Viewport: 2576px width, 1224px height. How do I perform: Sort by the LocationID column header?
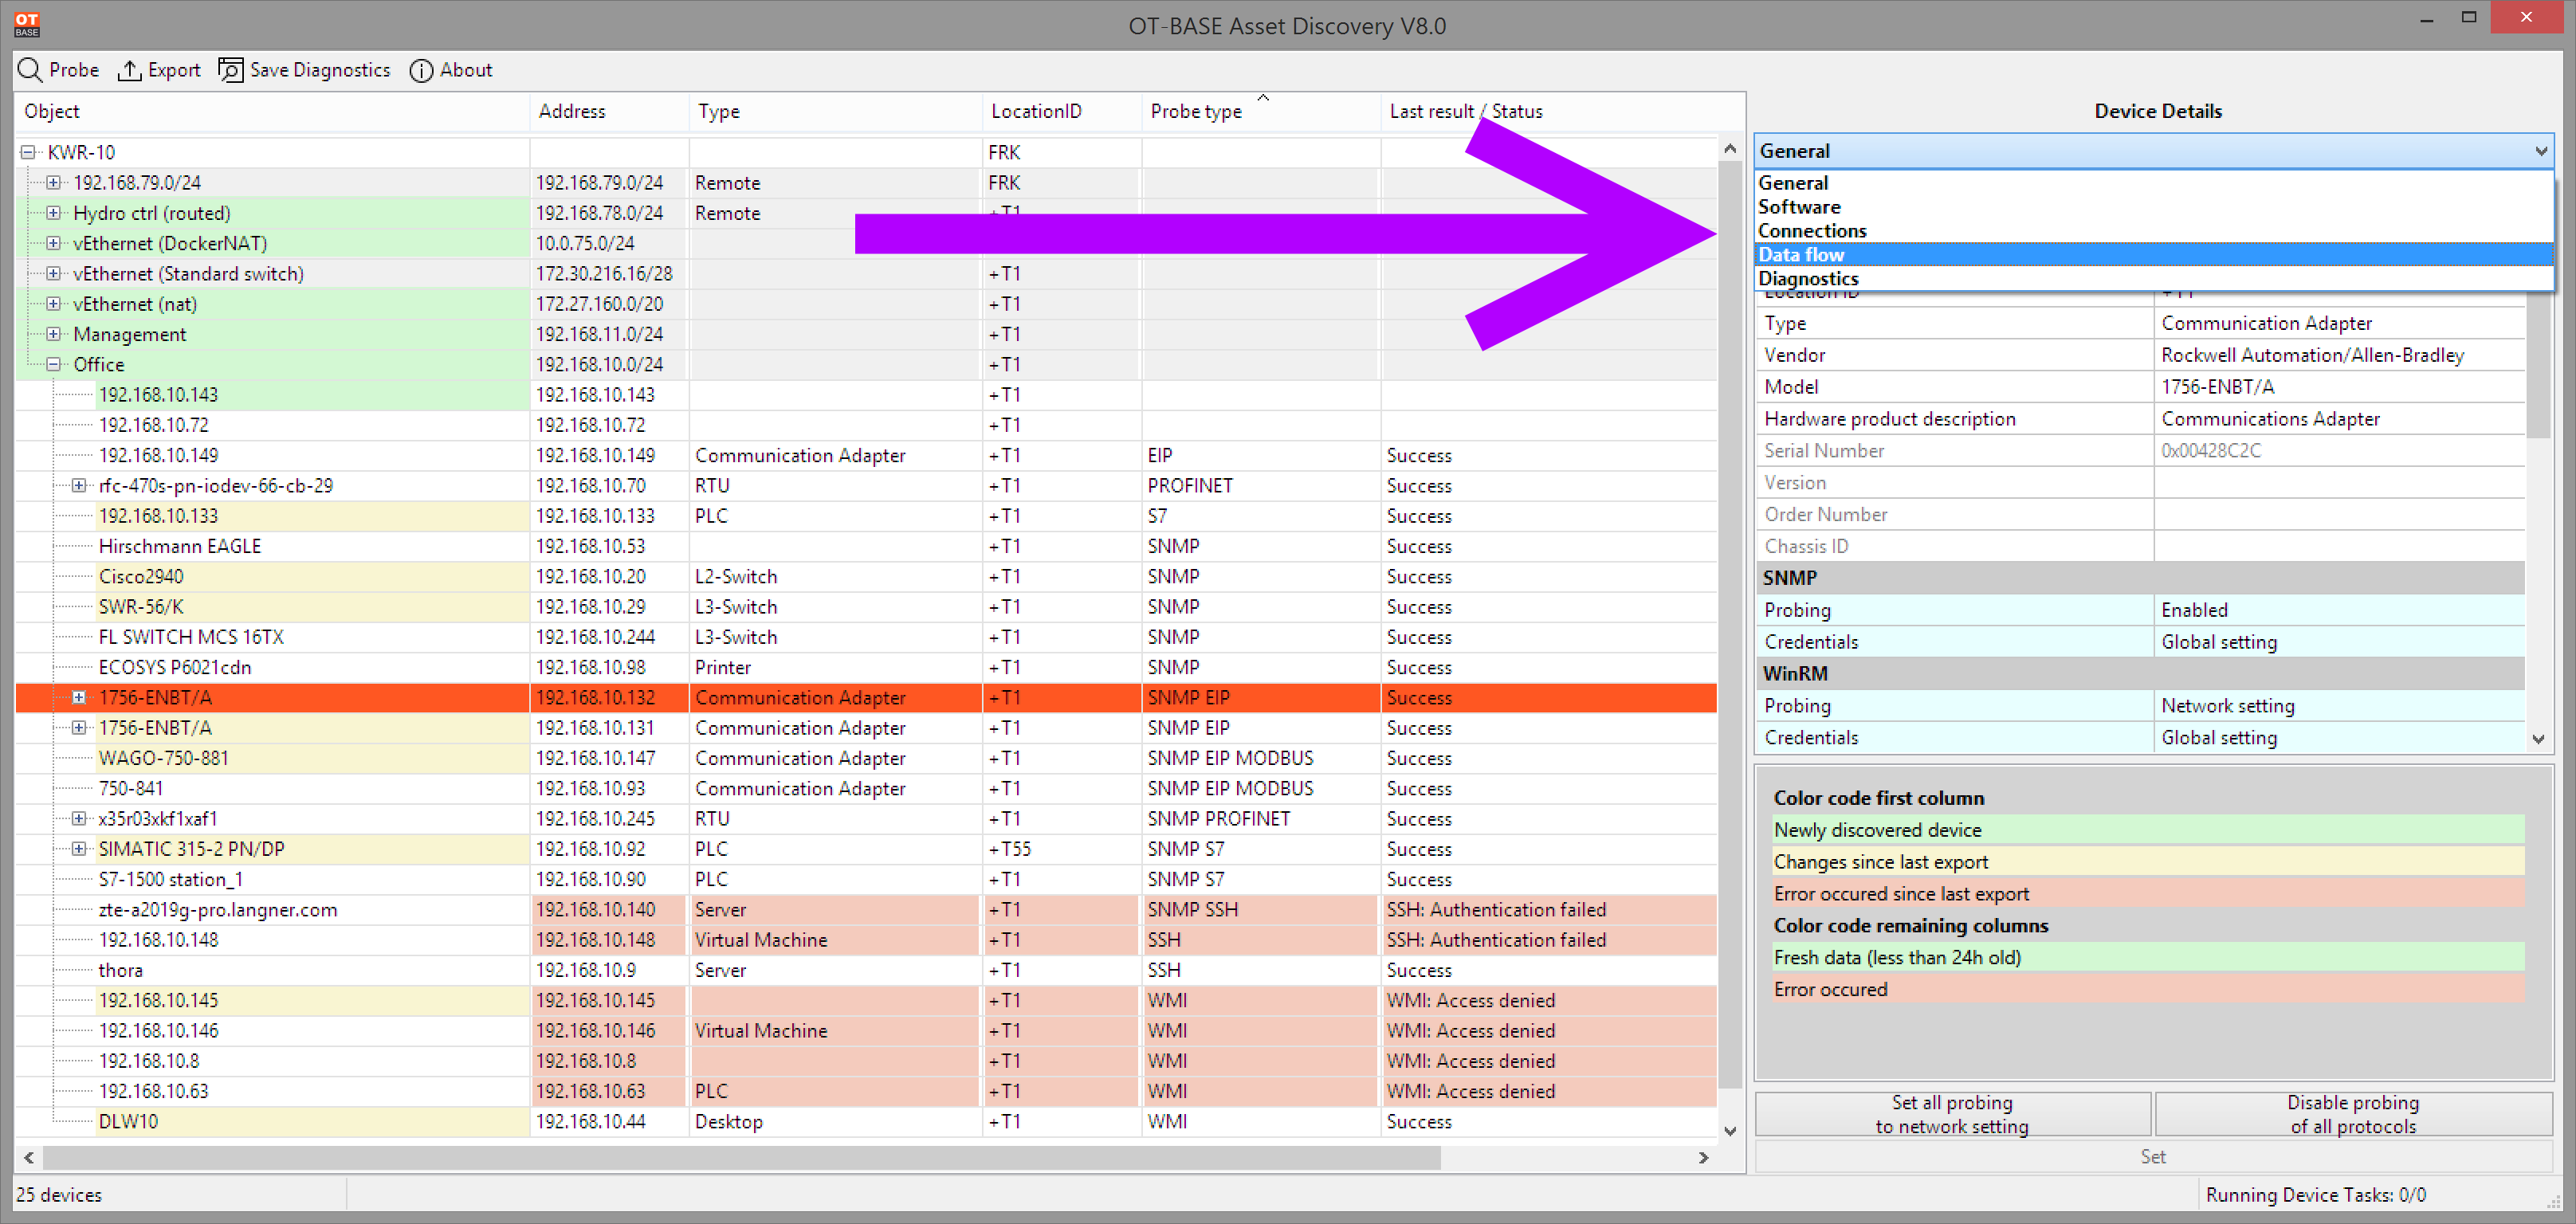(x=1062, y=111)
